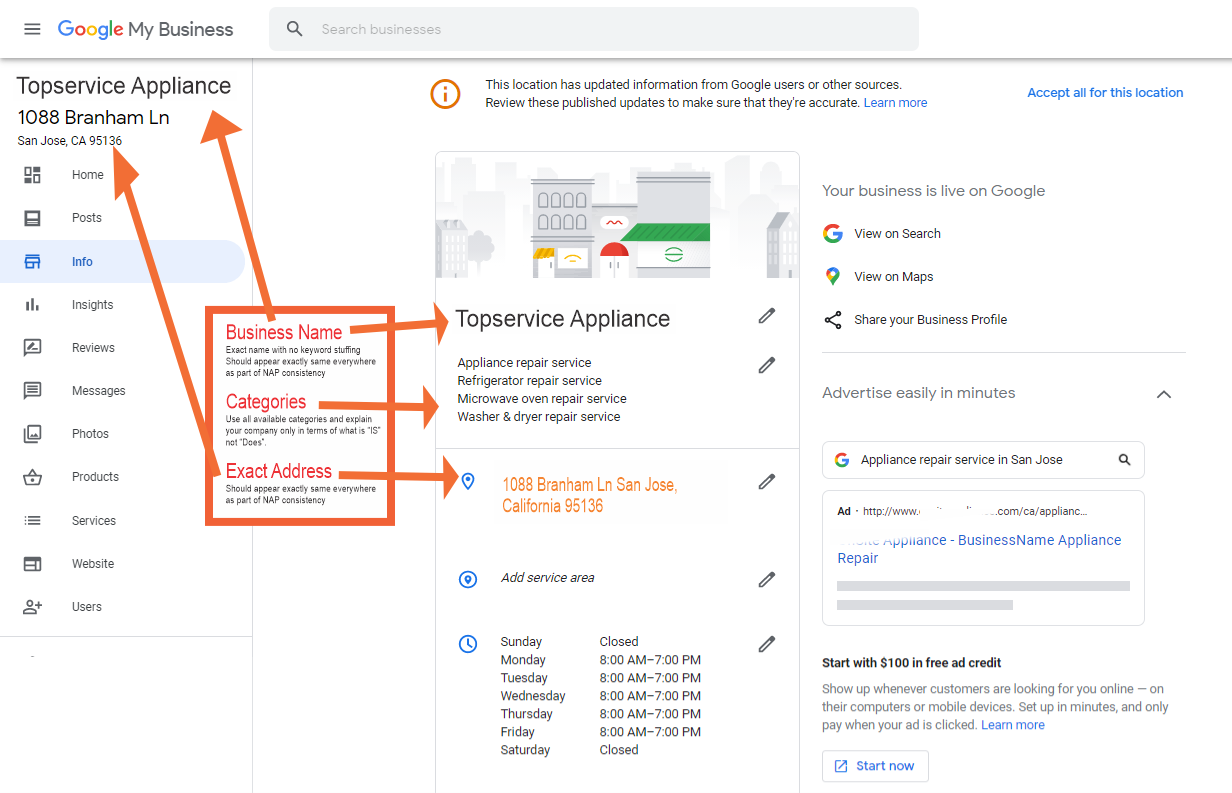Click the orange info alert icon
Image resolution: width=1232 pixels, height=793 pixels.
click(446, 94)
